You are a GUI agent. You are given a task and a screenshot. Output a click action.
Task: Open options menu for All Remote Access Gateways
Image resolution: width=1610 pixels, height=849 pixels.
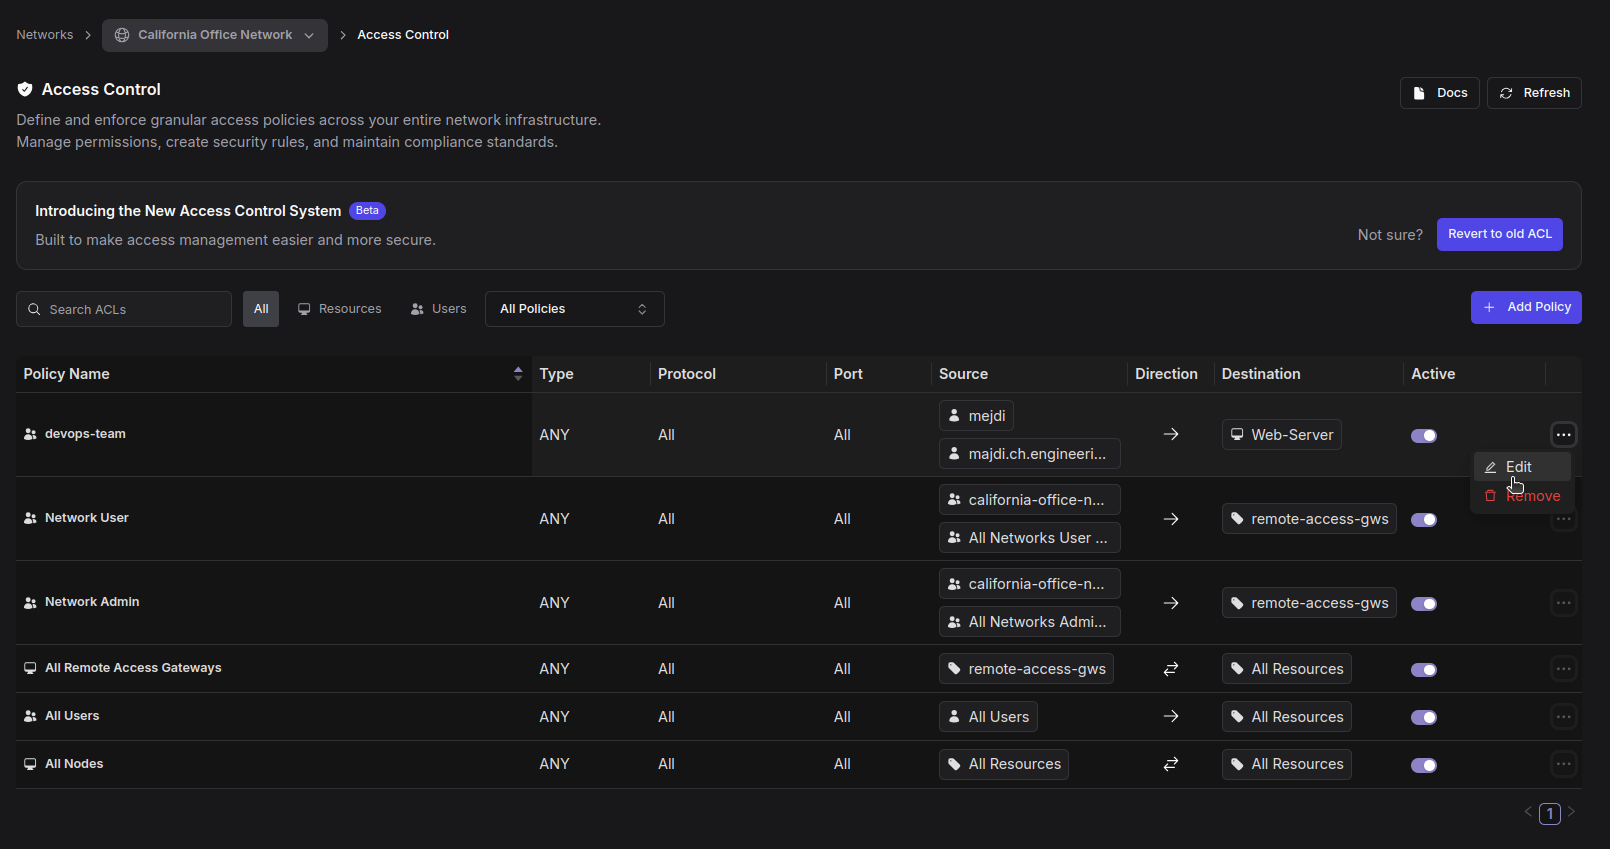[1563, 669]
